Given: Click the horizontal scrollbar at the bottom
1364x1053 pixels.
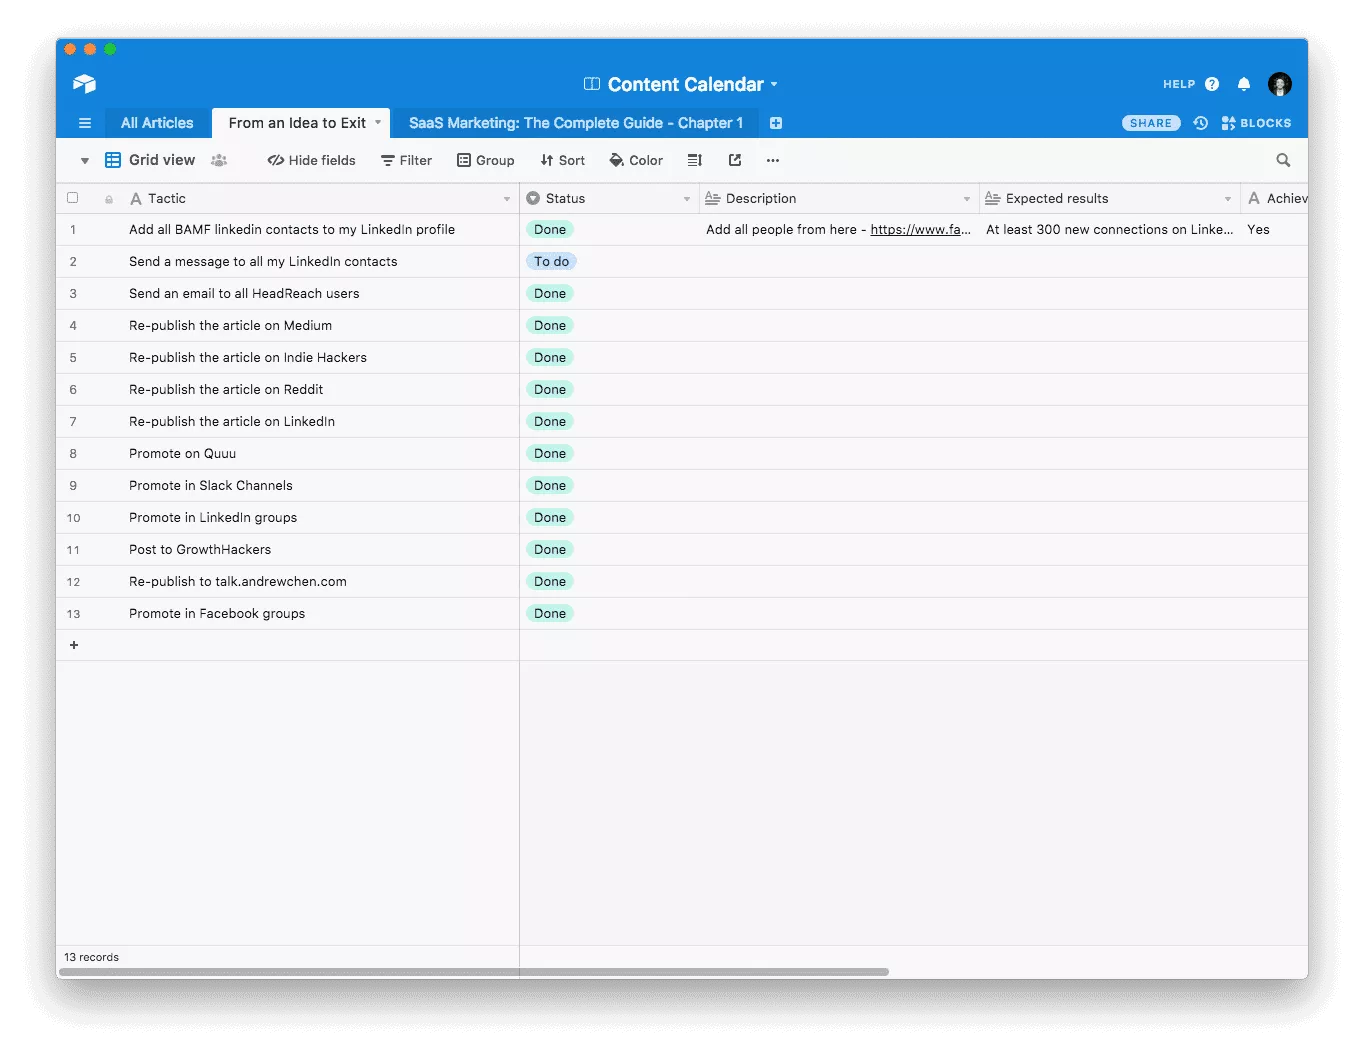Looking at the screenshot, I should [474, 971].
